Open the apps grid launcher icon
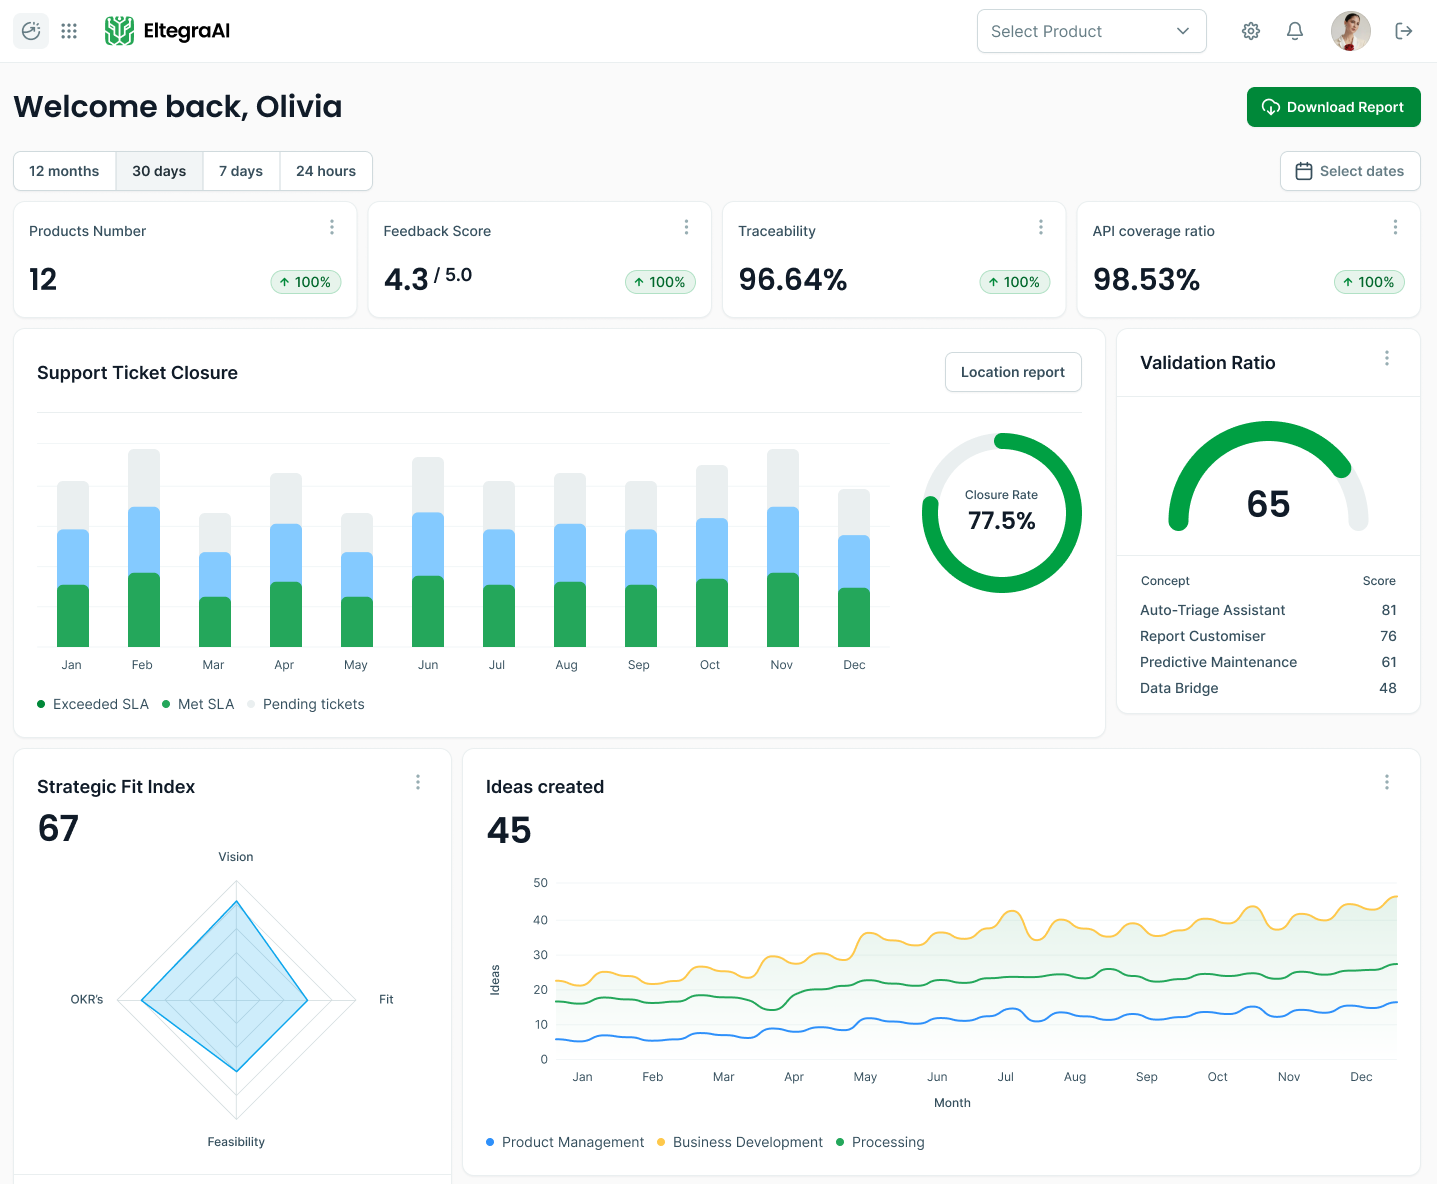 point(68,31)
